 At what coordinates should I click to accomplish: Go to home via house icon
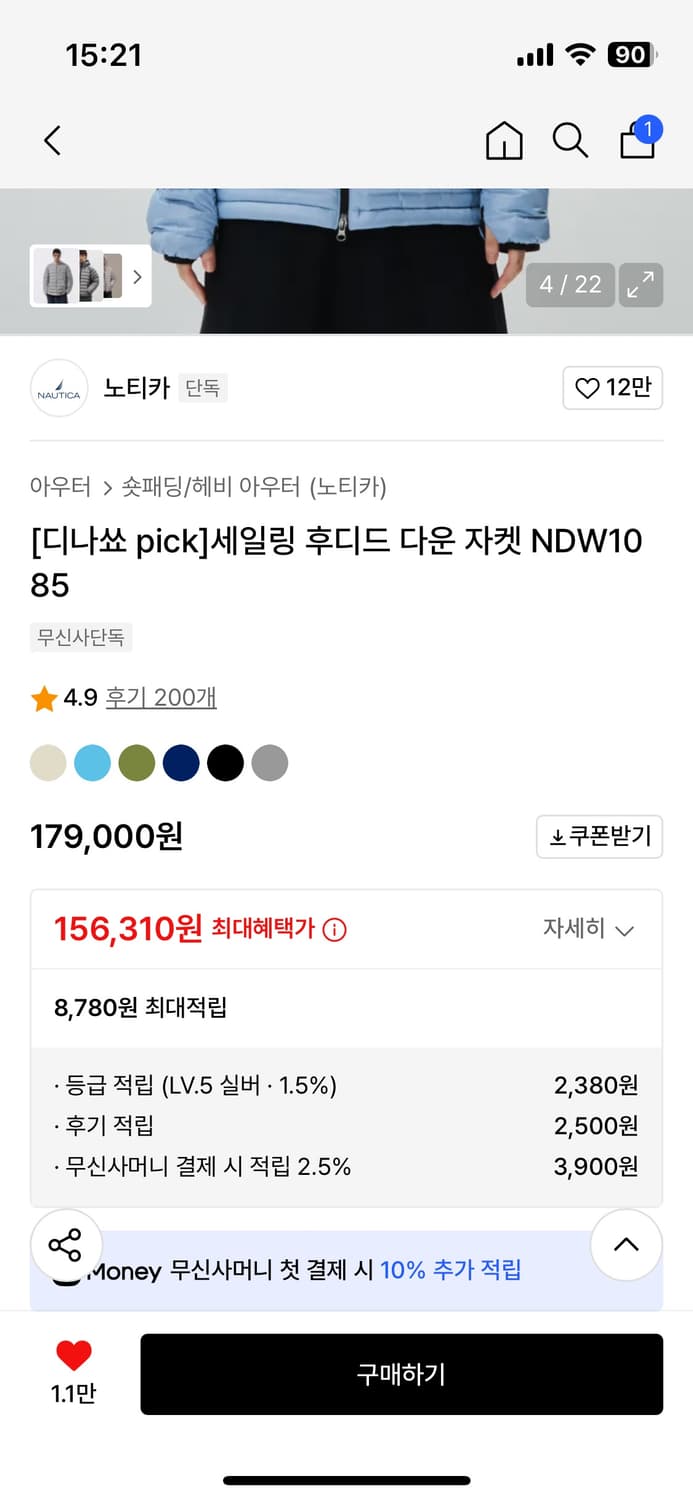[504, 141]
